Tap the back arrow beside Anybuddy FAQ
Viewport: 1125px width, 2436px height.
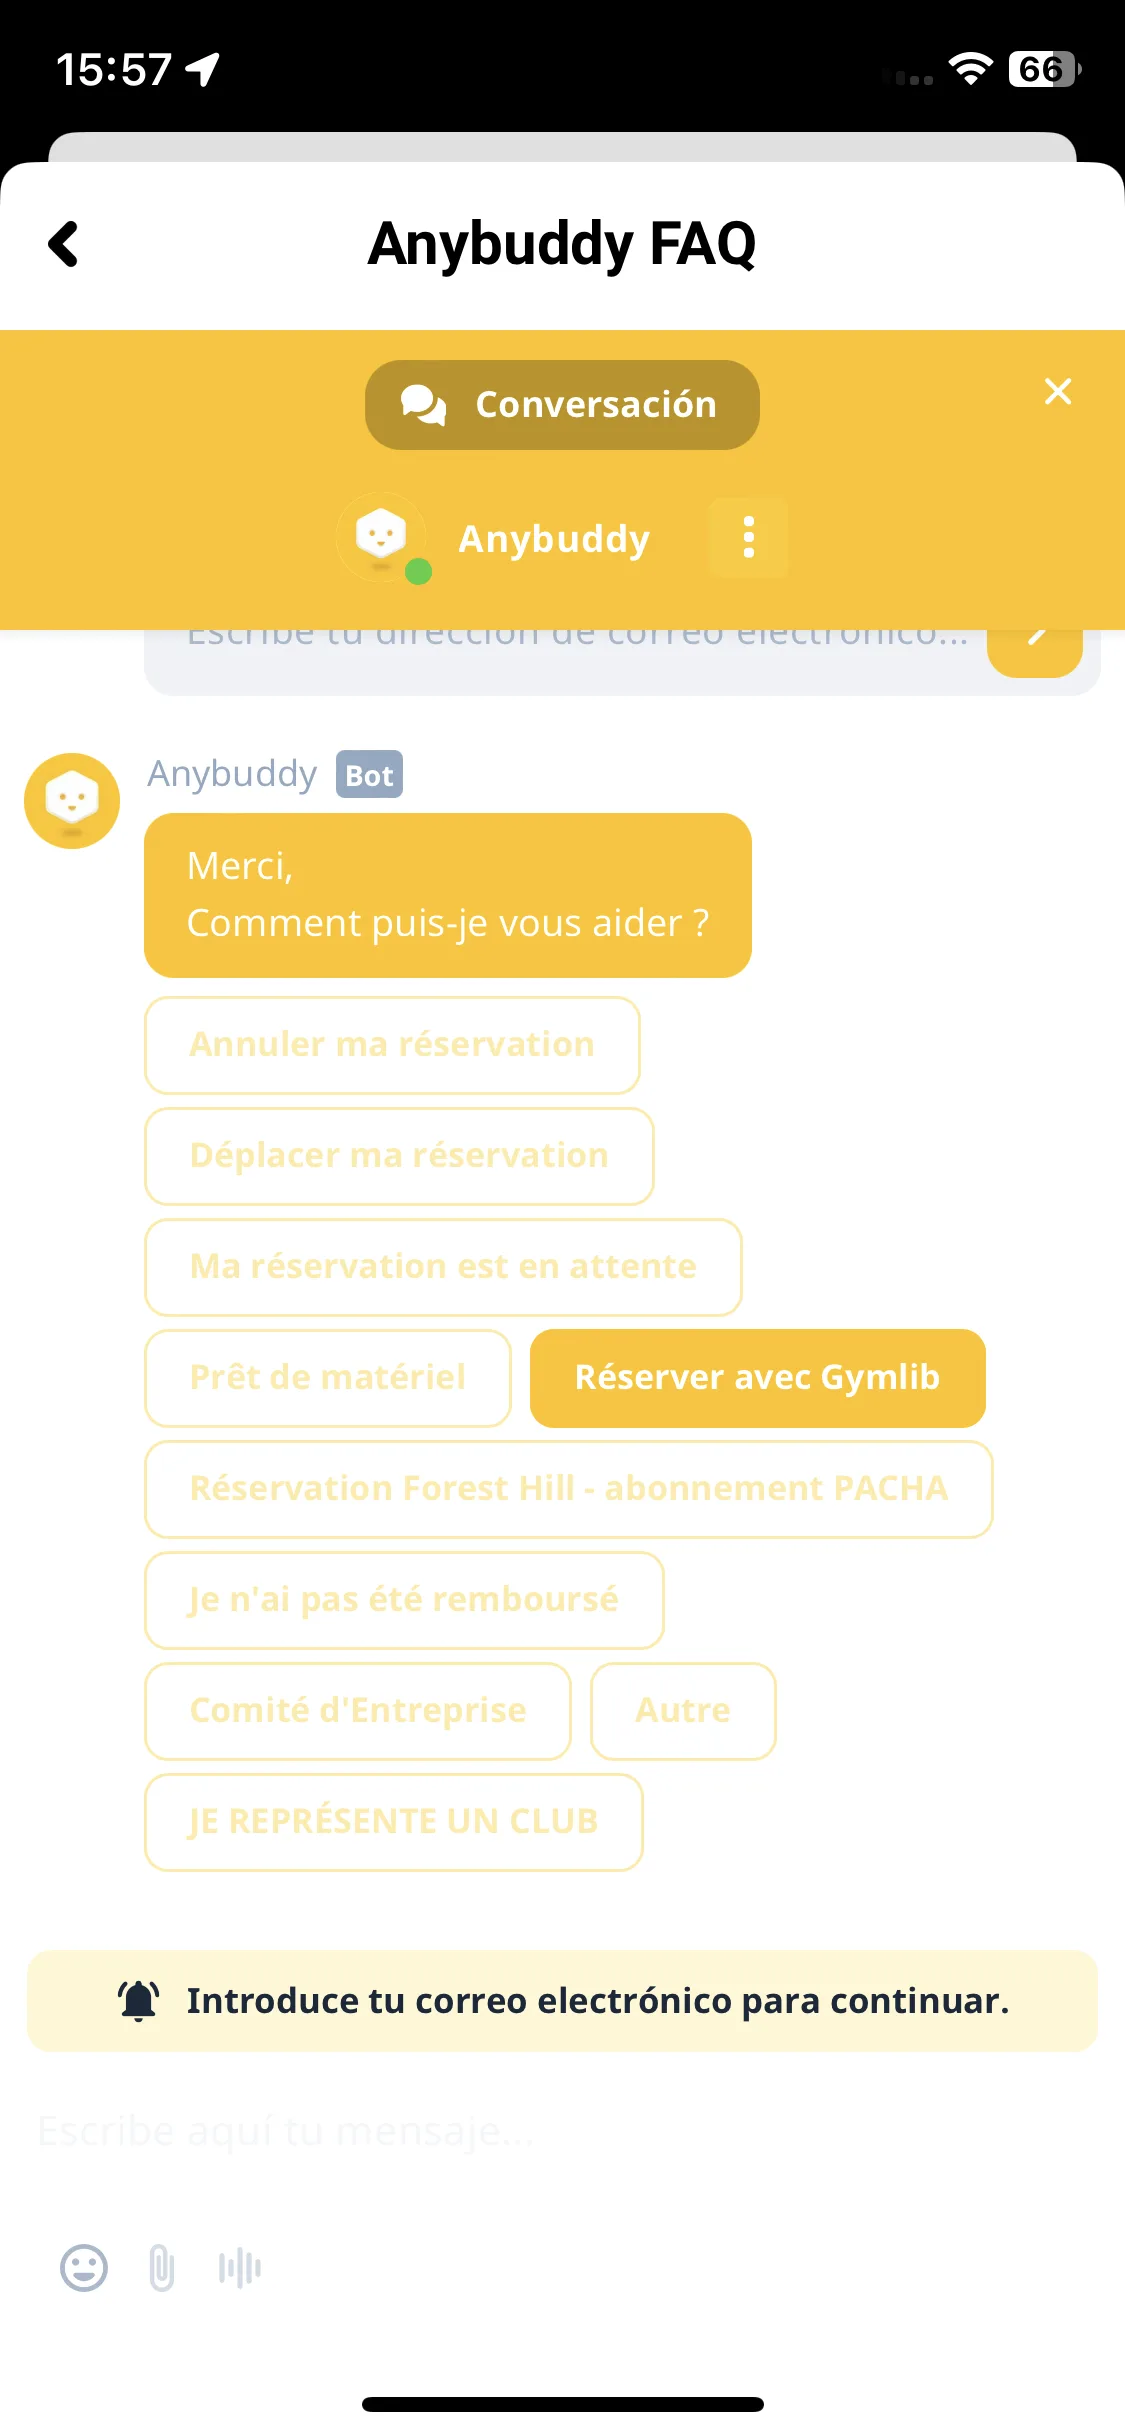point(64,244)
